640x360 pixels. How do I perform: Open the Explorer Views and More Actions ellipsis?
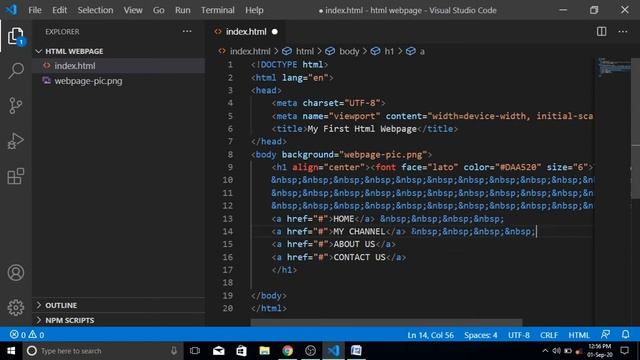[187, 31]
